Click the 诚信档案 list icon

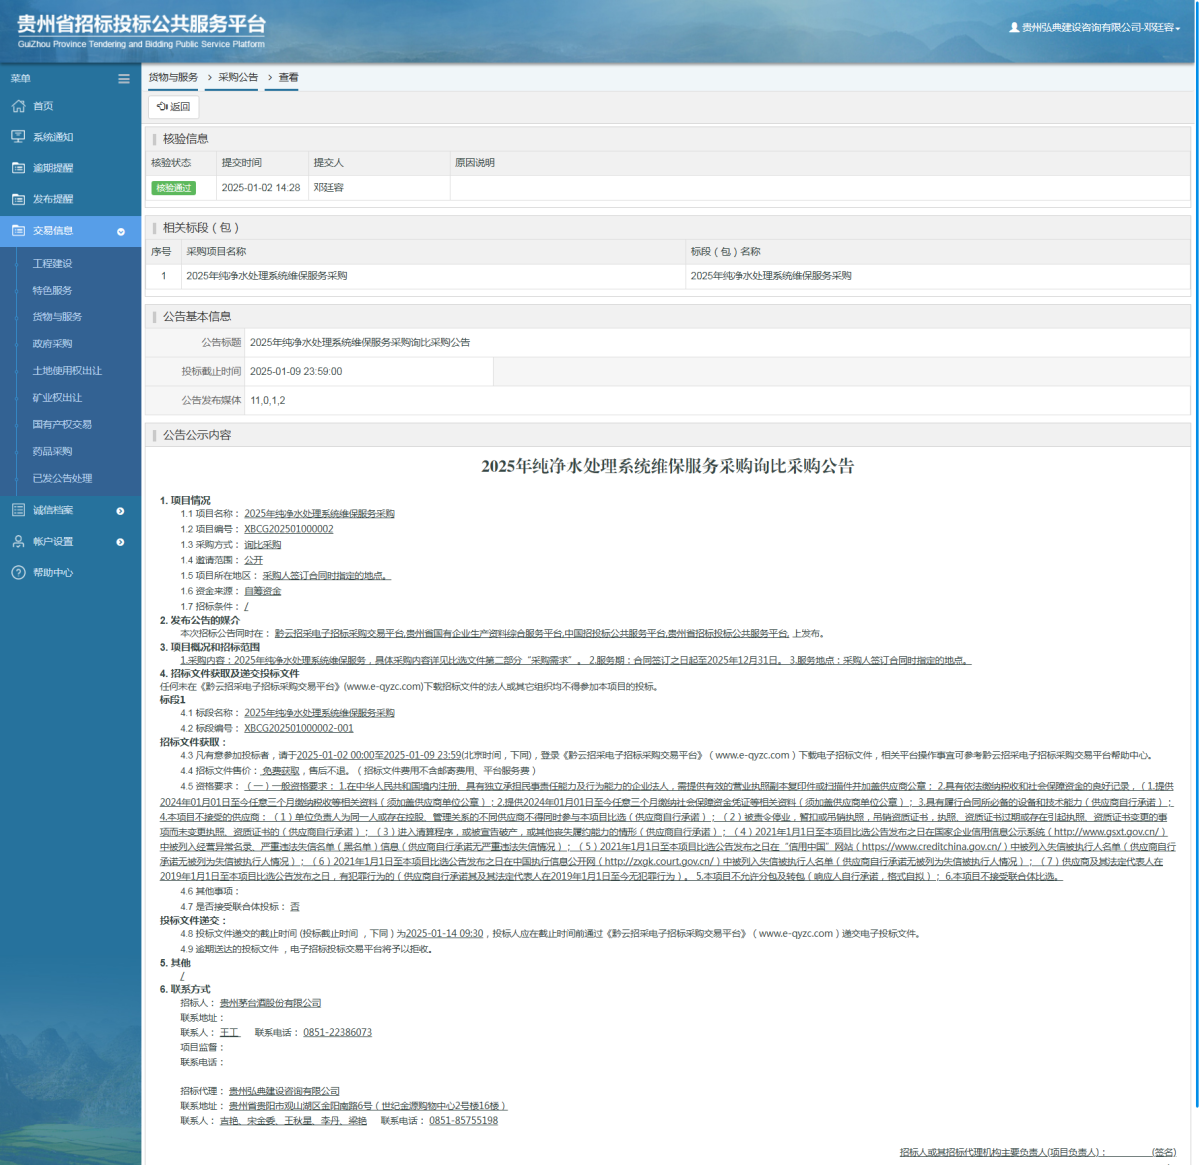click(18, 510)
